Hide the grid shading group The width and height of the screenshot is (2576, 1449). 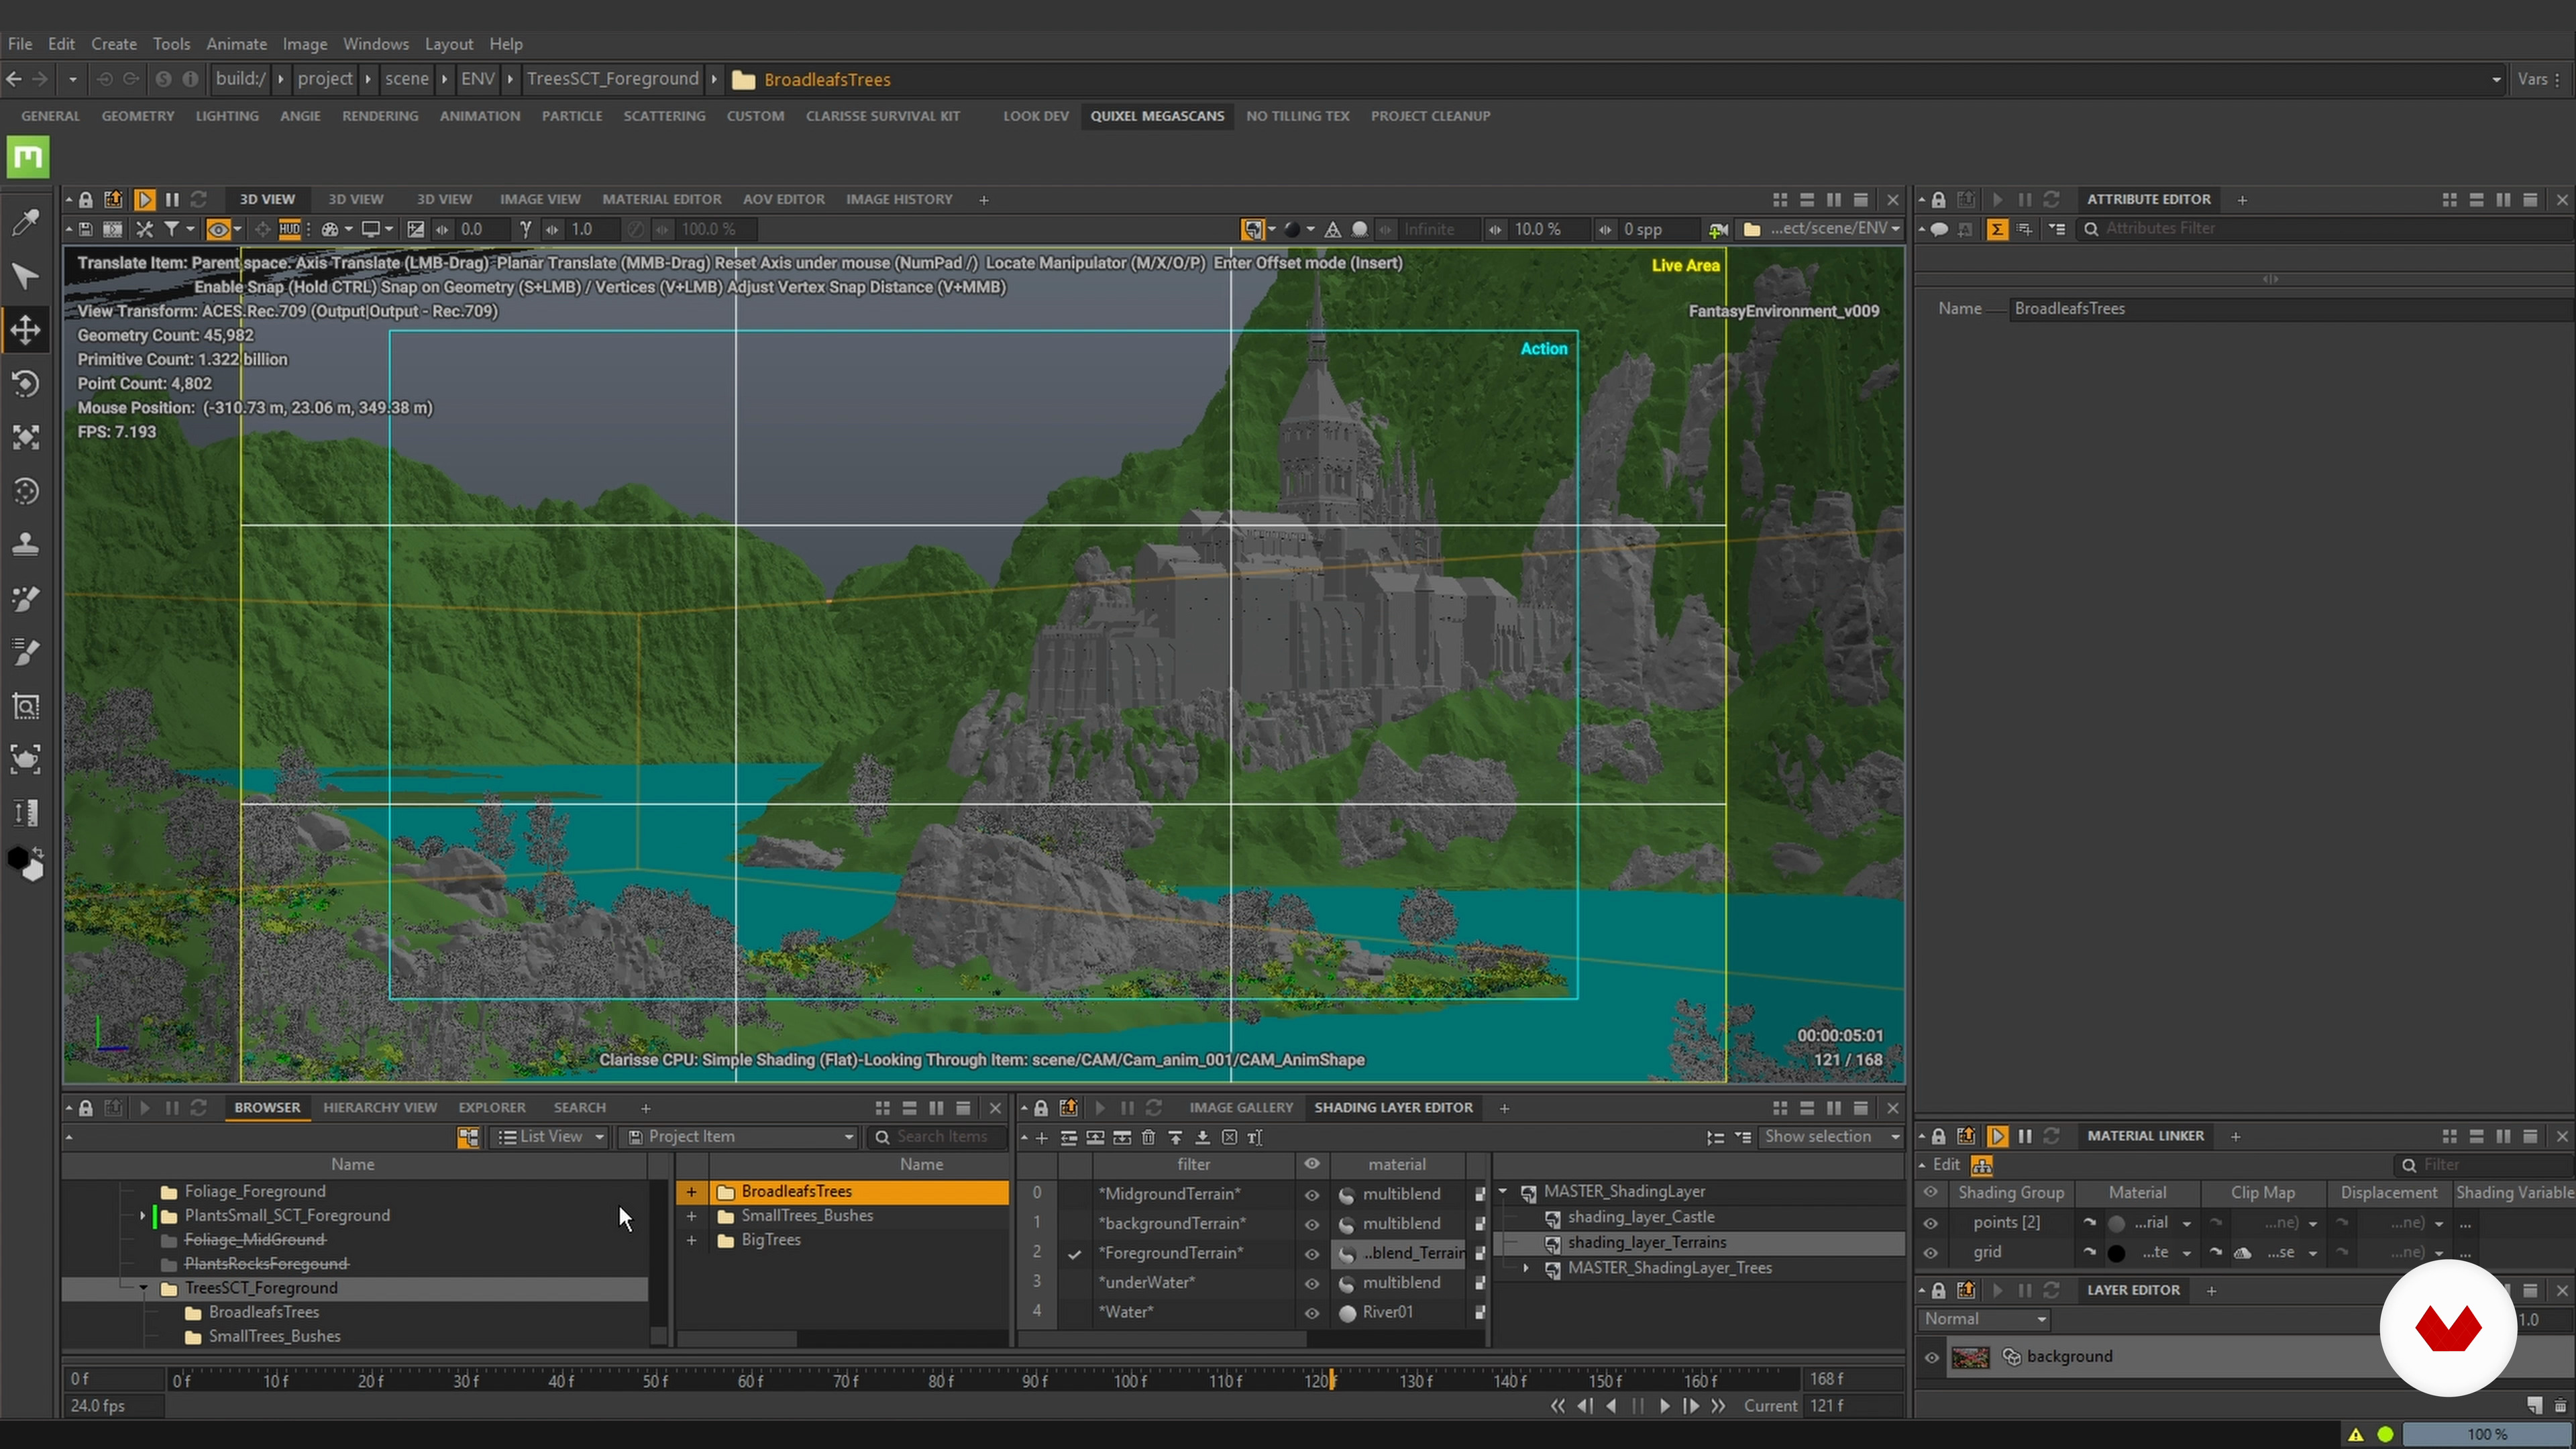tap(1930, 1252)
